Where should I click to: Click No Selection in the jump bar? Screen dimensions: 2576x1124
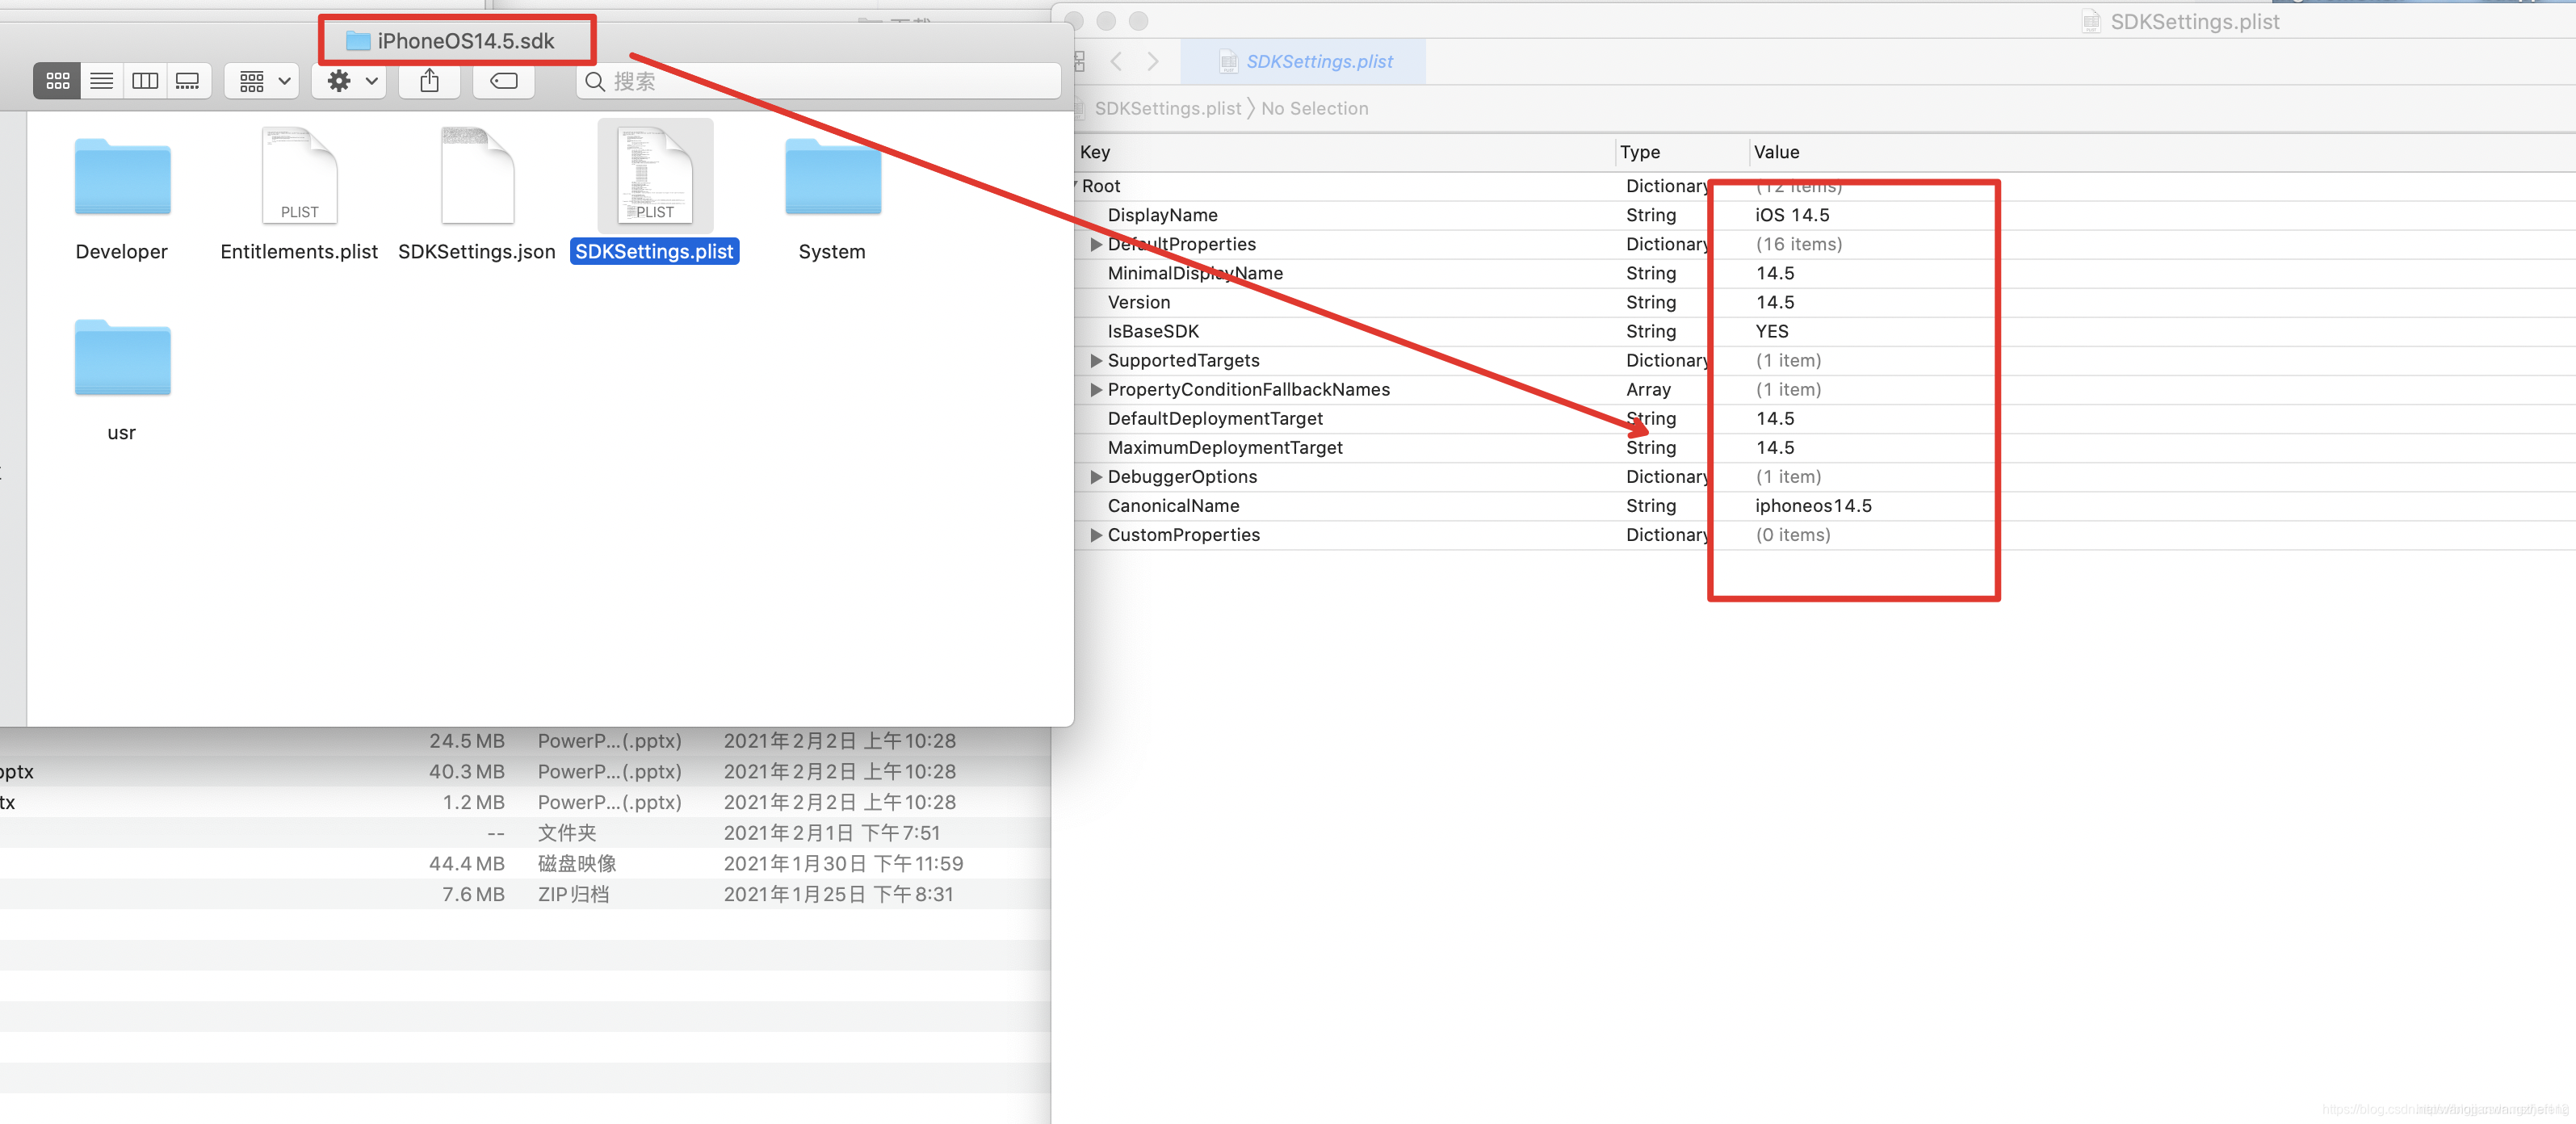coord(1314,108)
